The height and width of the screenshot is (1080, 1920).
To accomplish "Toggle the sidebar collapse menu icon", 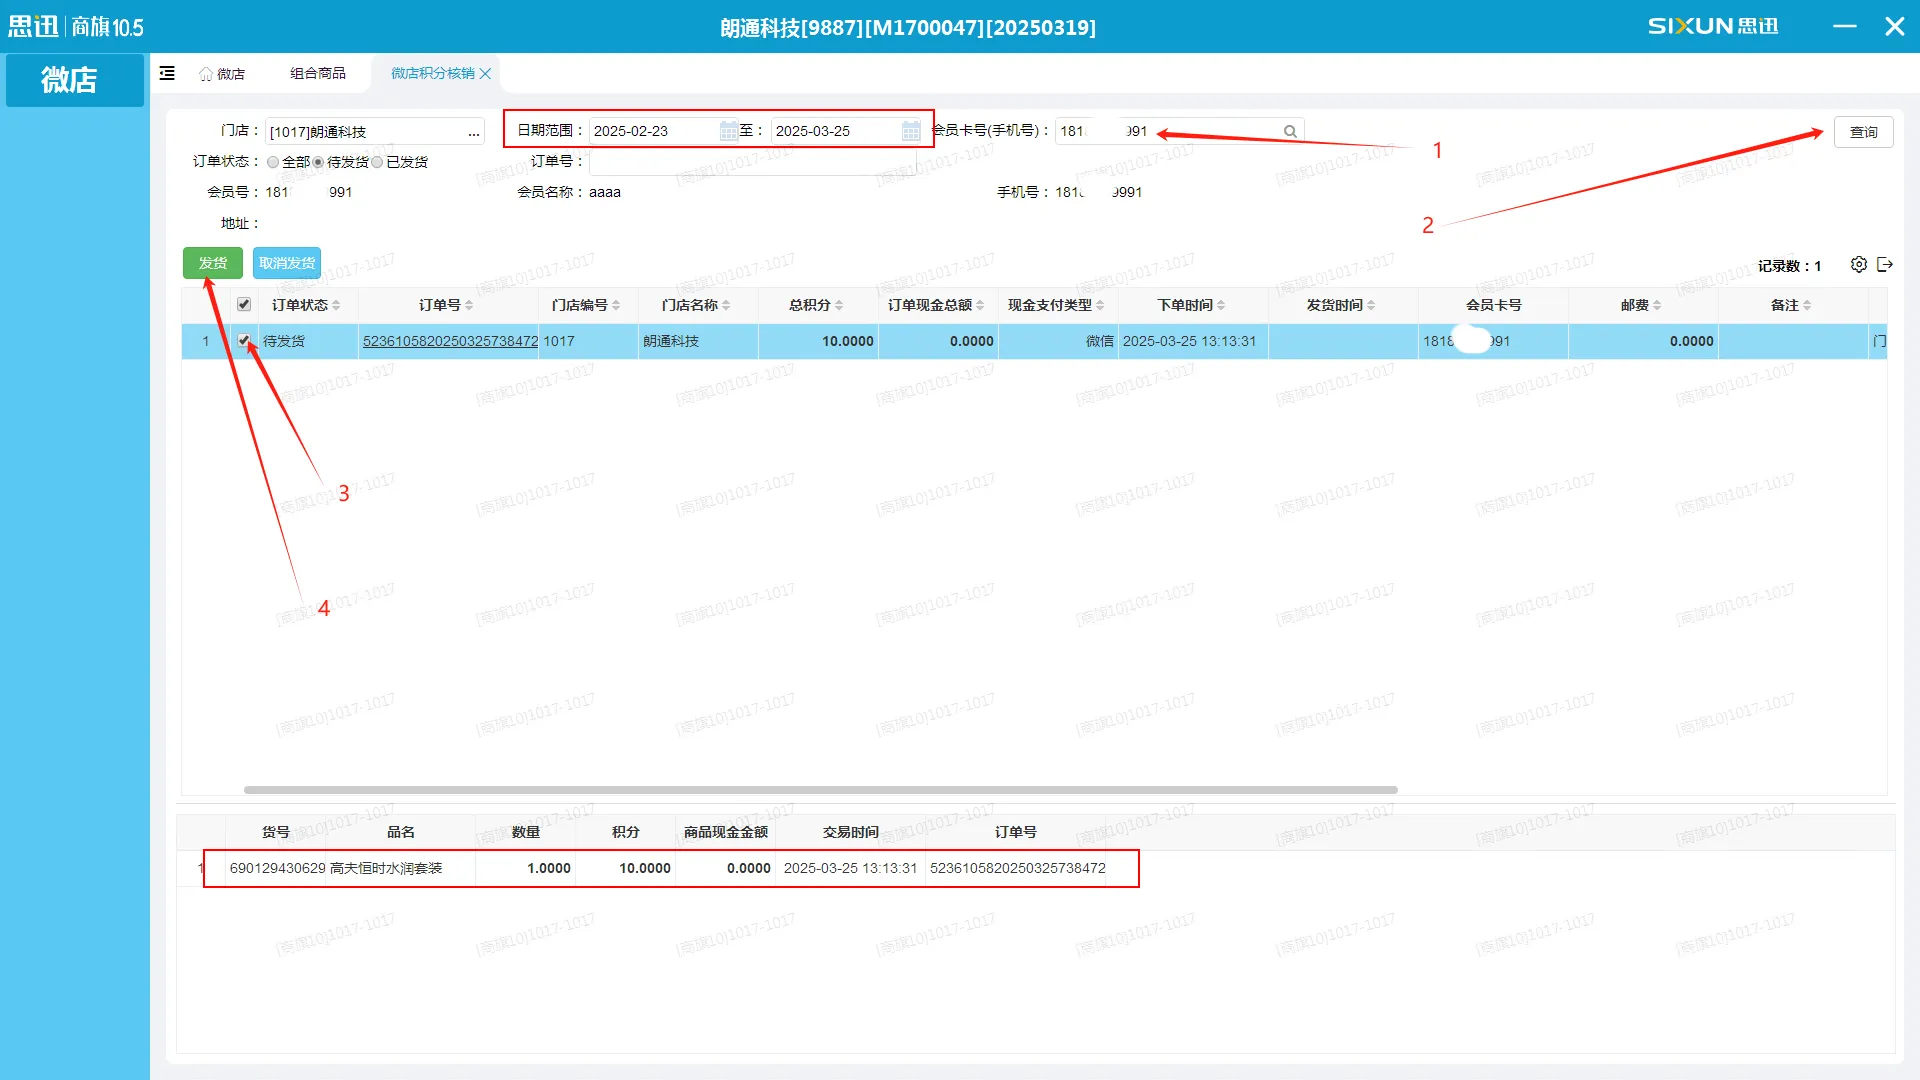I will pyautogui.click(x=167, y=73).
